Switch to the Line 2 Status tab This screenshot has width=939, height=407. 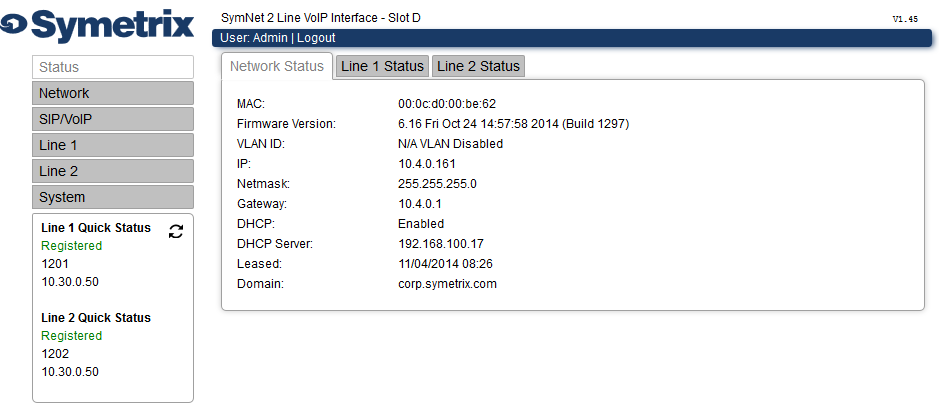click(x=478, y=66)
